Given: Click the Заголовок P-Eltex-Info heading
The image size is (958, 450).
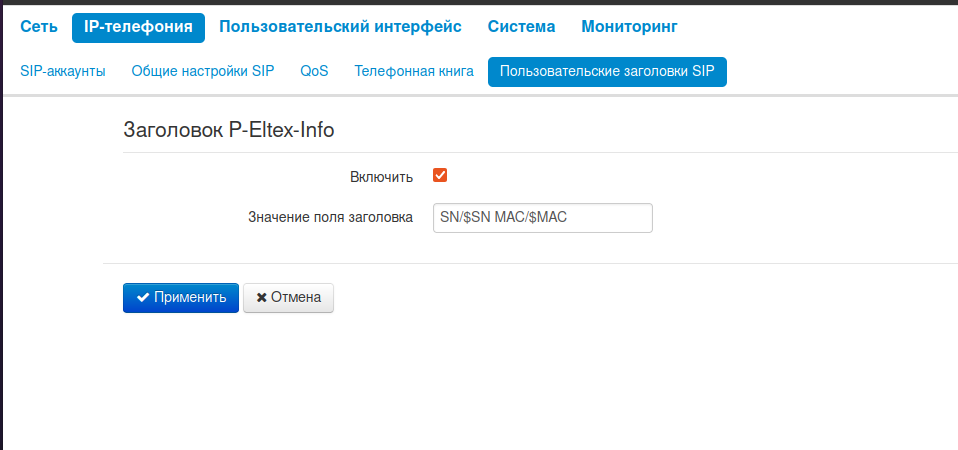Looking at the screenshot, I should click(228, 130).
